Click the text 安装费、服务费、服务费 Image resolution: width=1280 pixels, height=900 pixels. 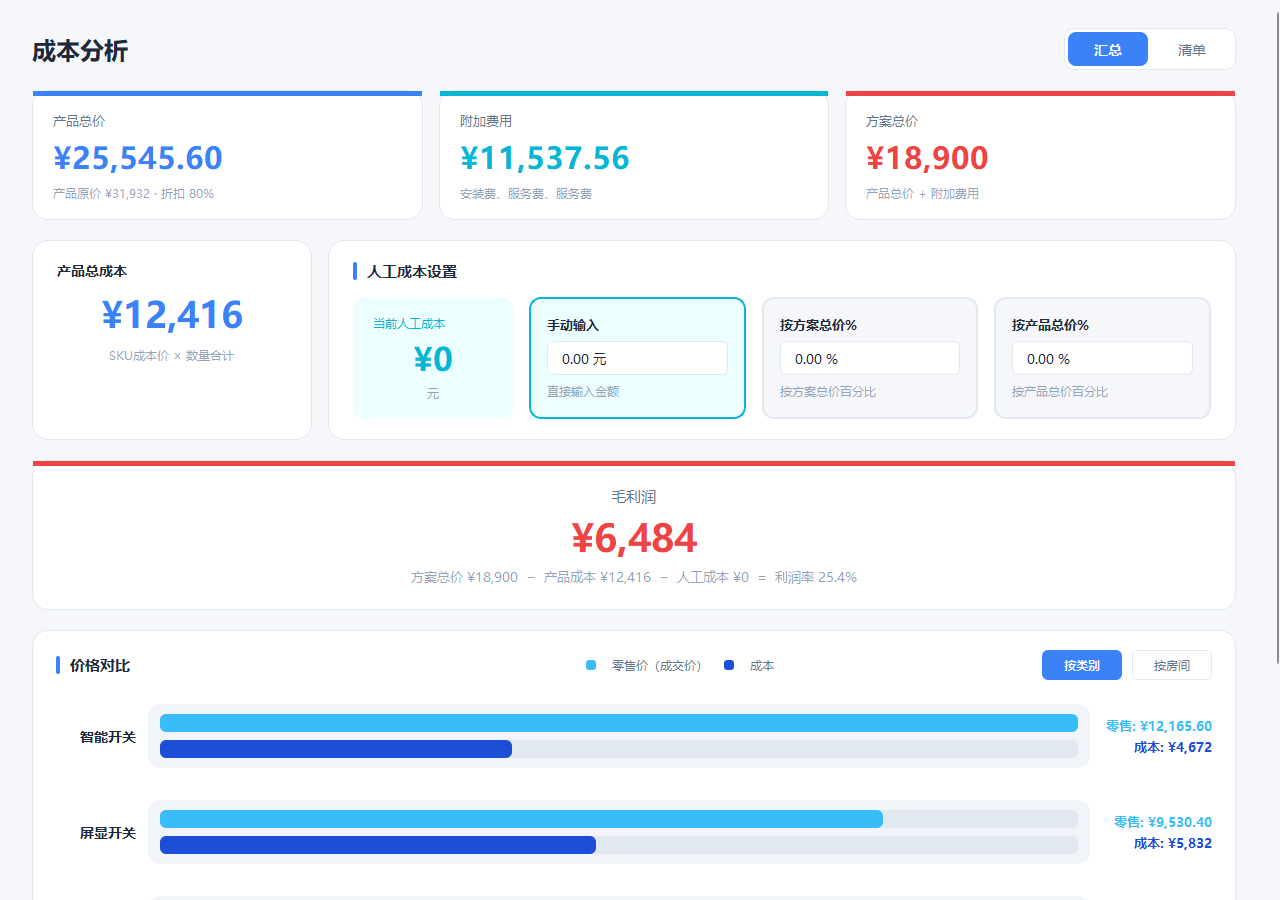[x=526, y=194]
